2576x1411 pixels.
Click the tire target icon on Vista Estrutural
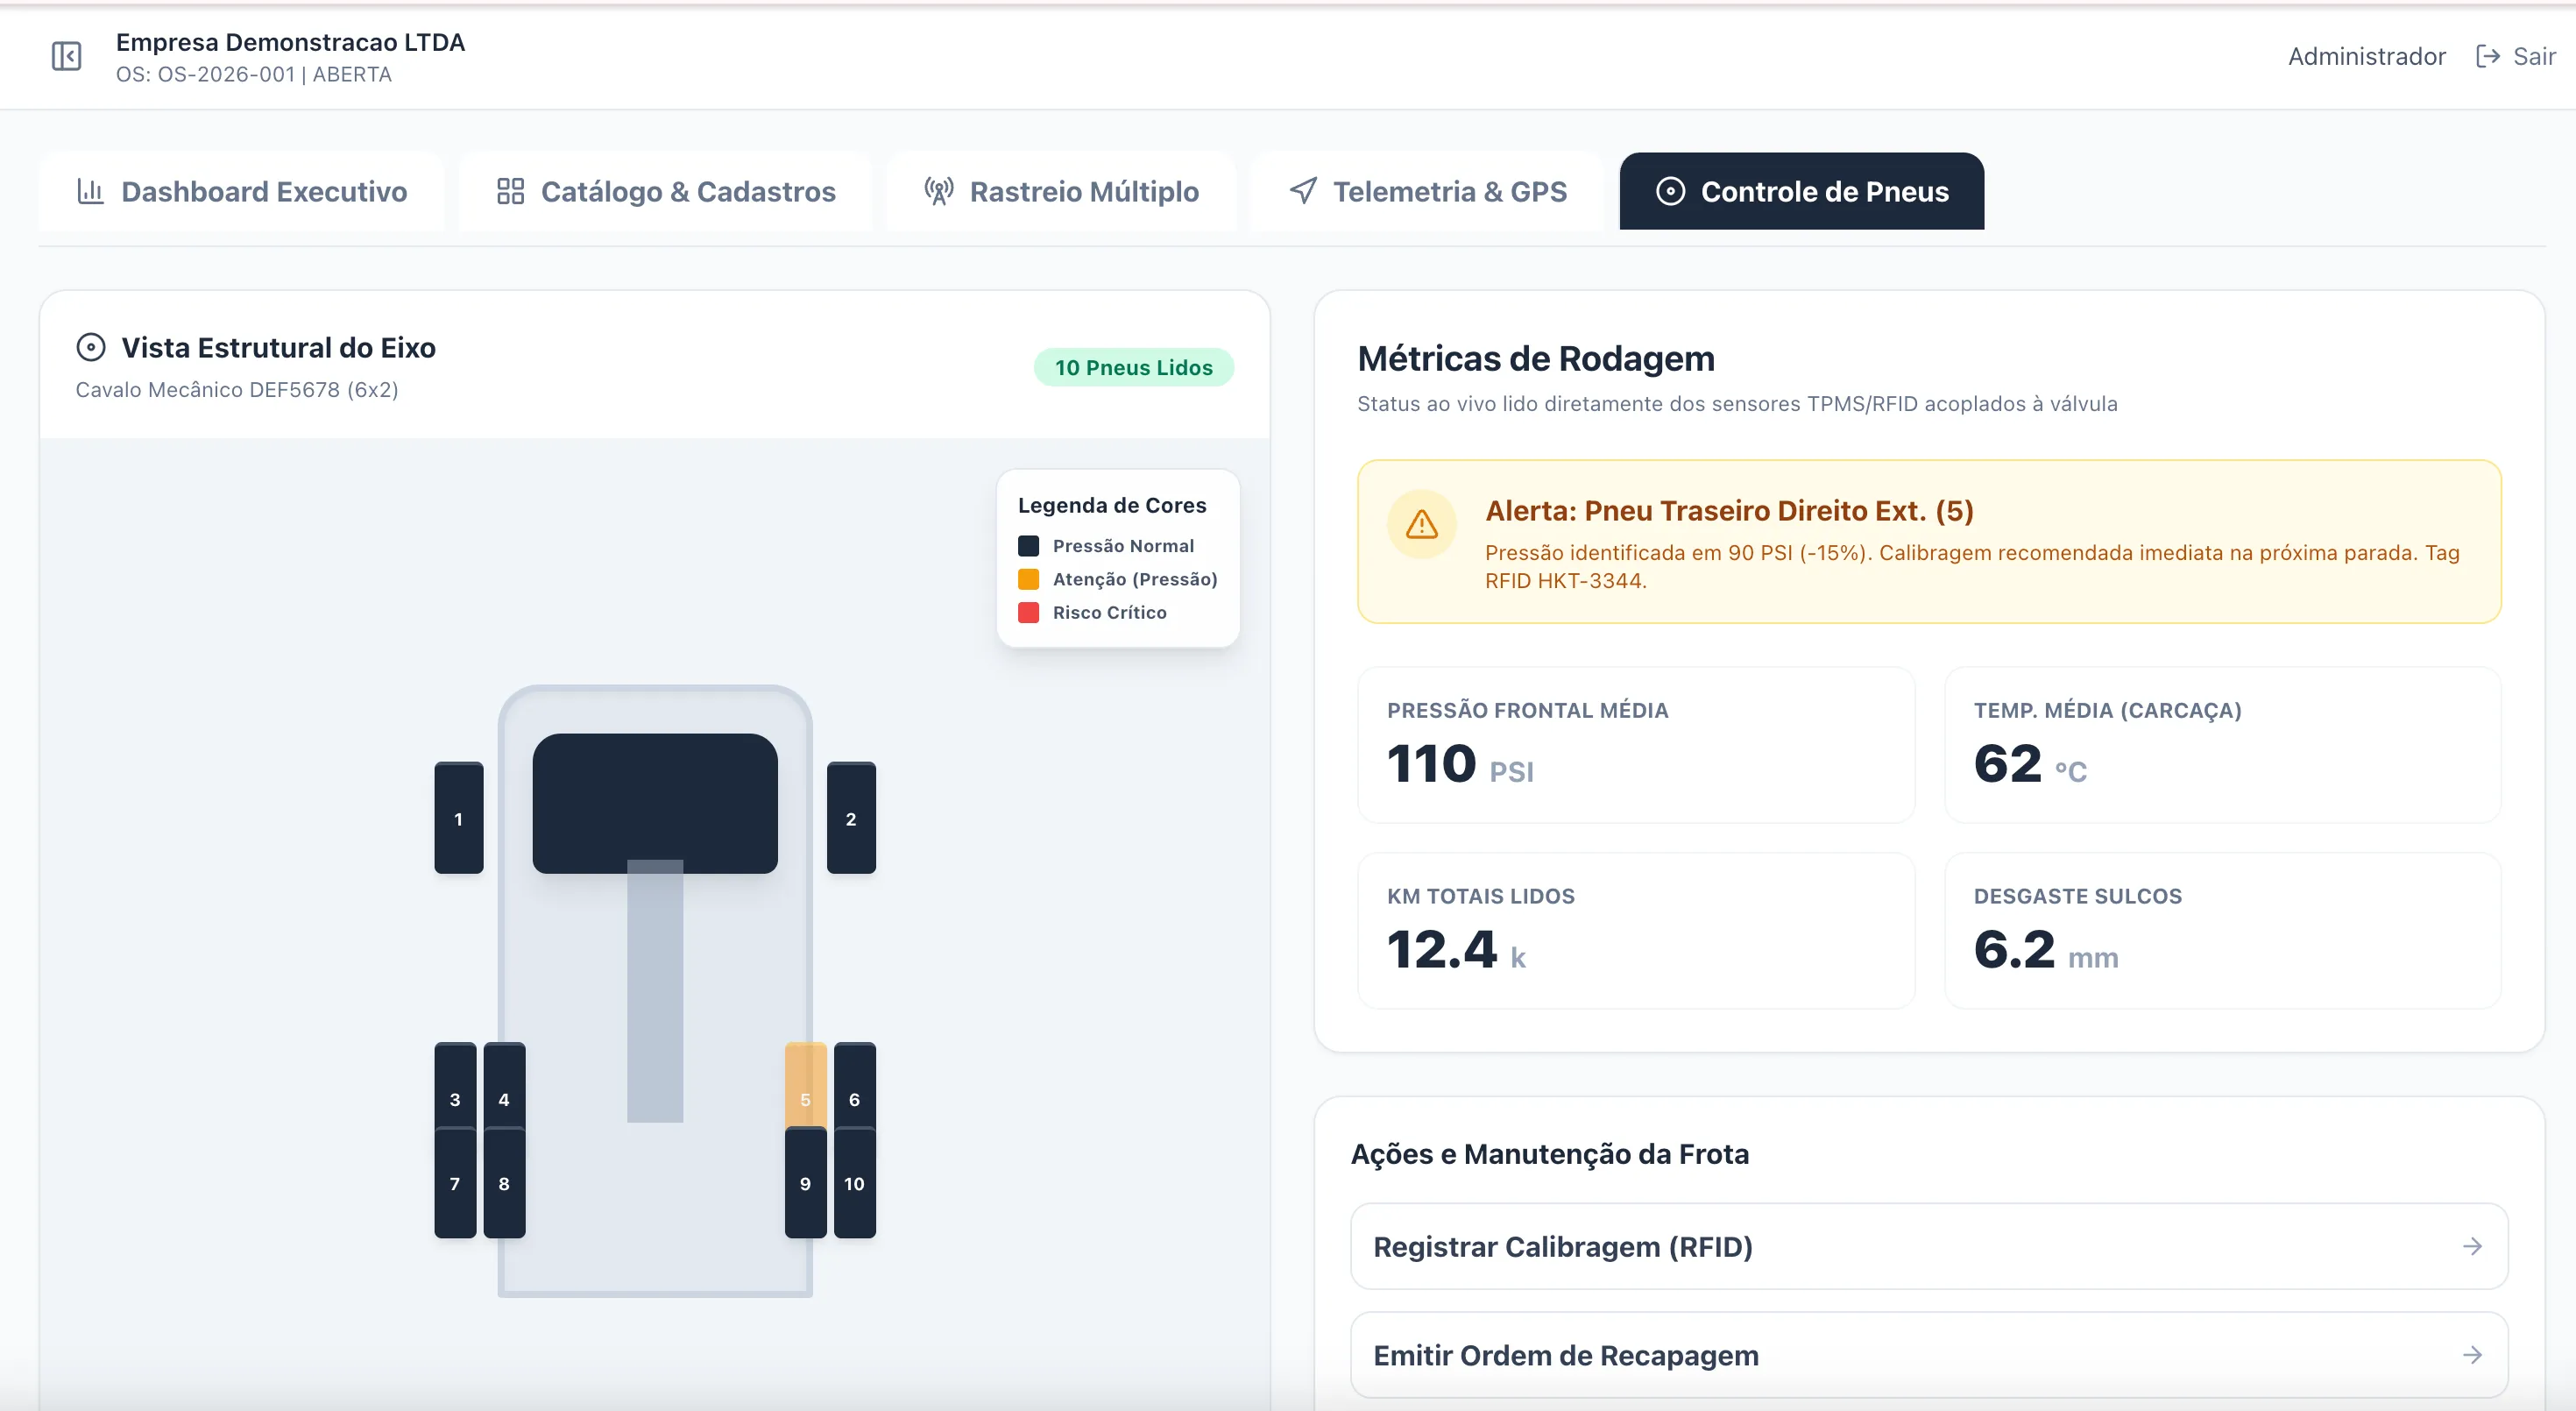click(90, 347)
